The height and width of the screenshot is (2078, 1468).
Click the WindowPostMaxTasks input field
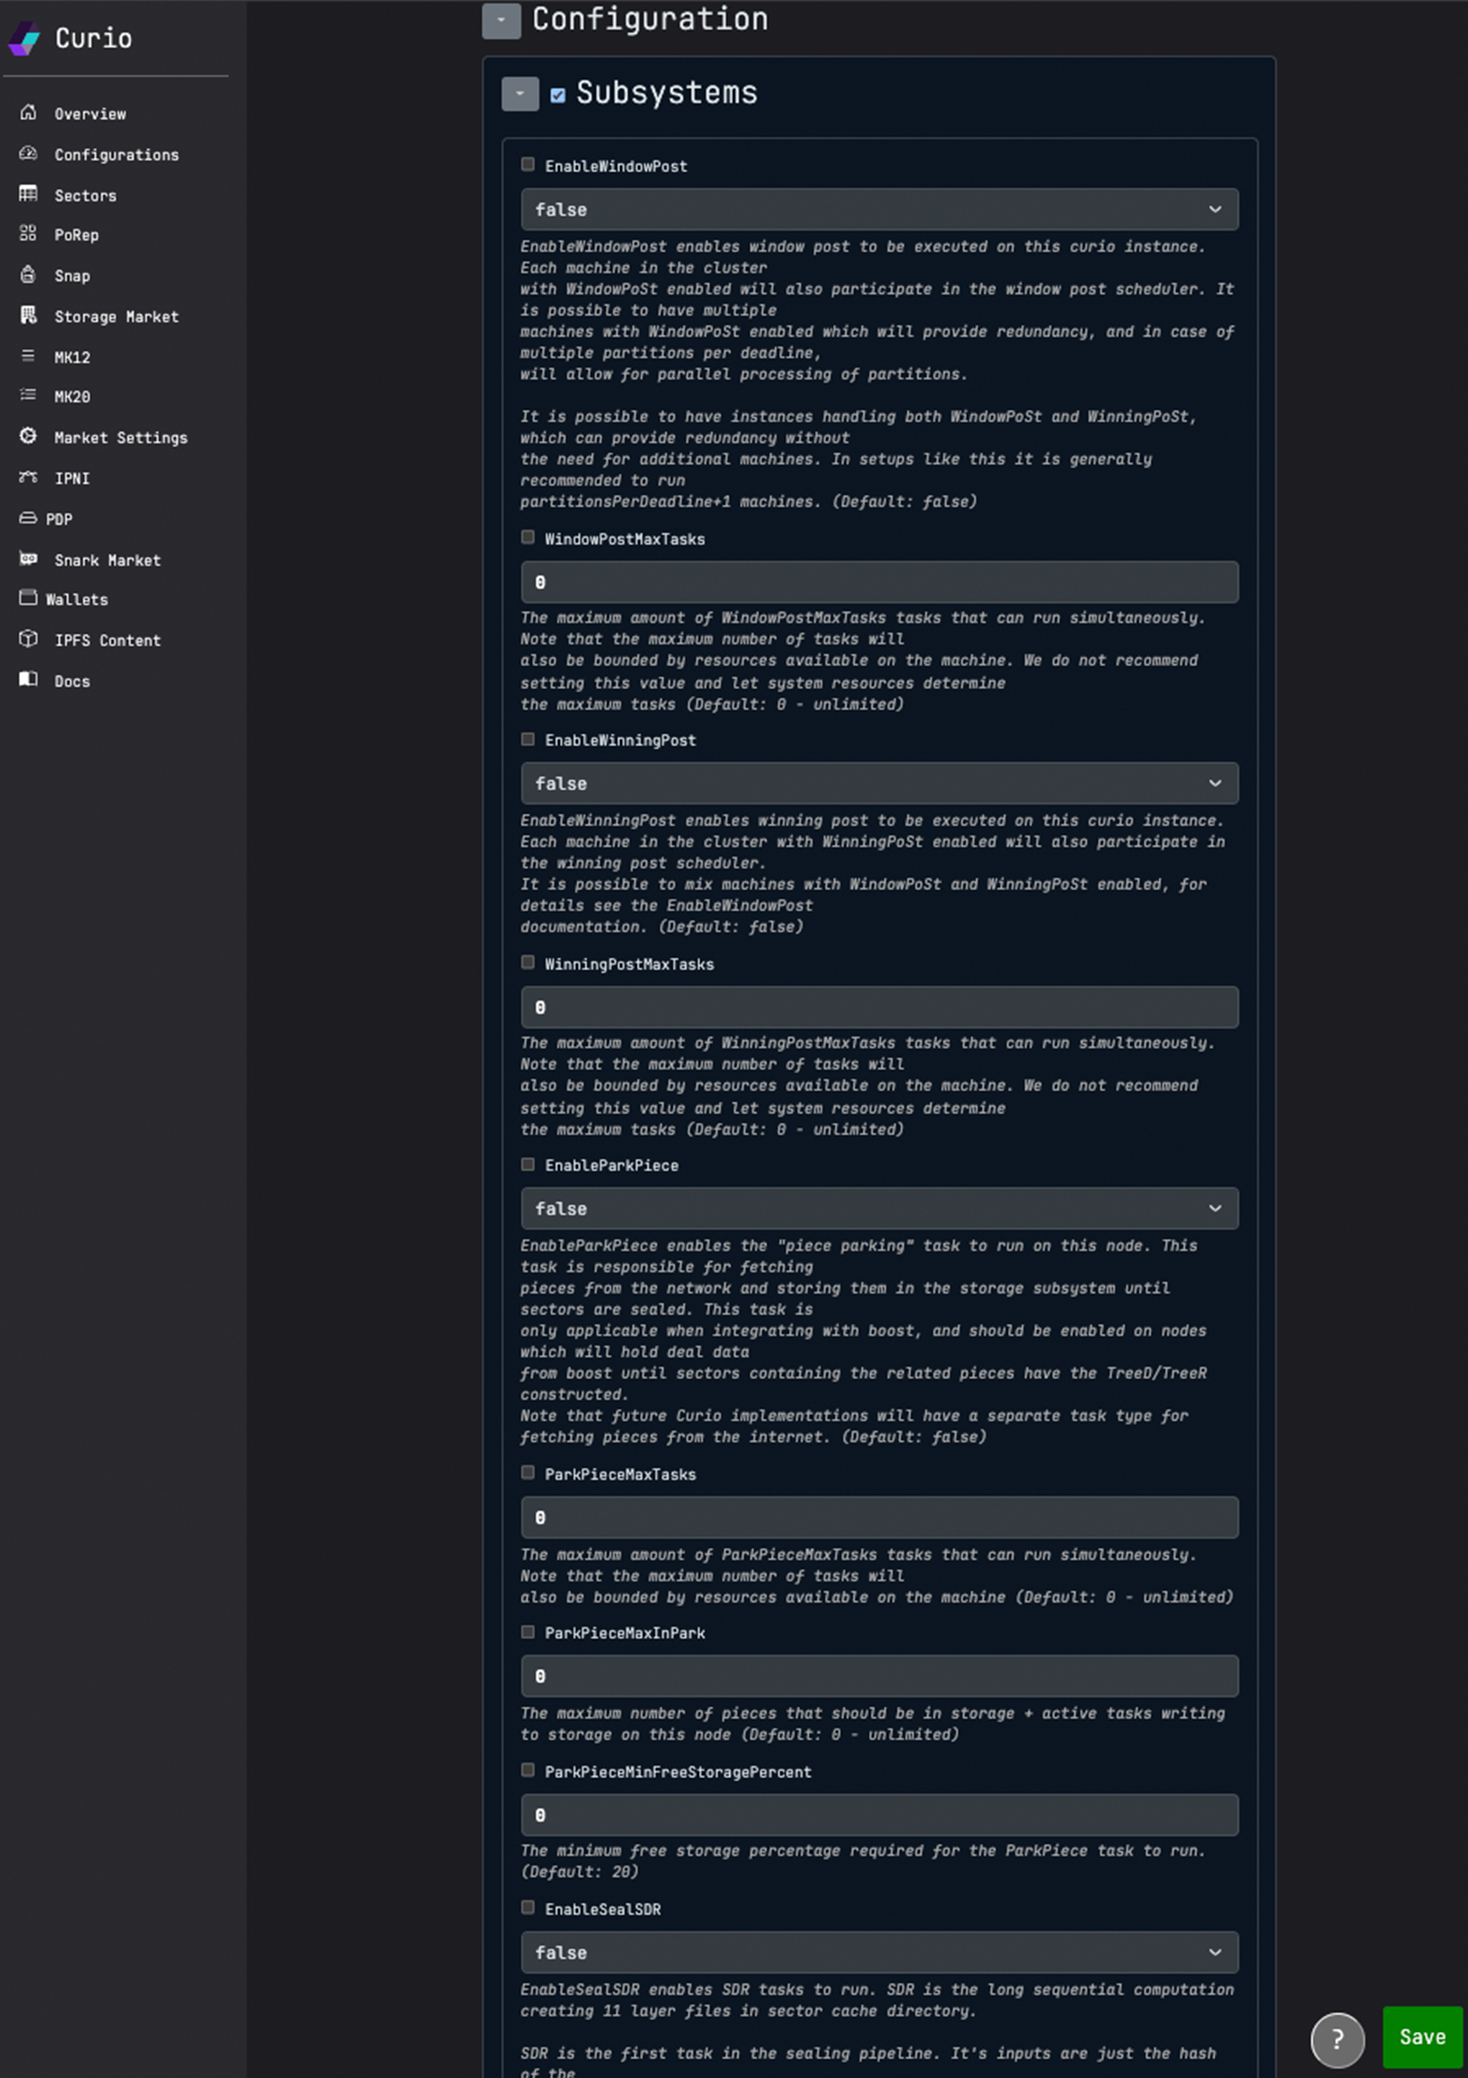(x=878, y=582)
